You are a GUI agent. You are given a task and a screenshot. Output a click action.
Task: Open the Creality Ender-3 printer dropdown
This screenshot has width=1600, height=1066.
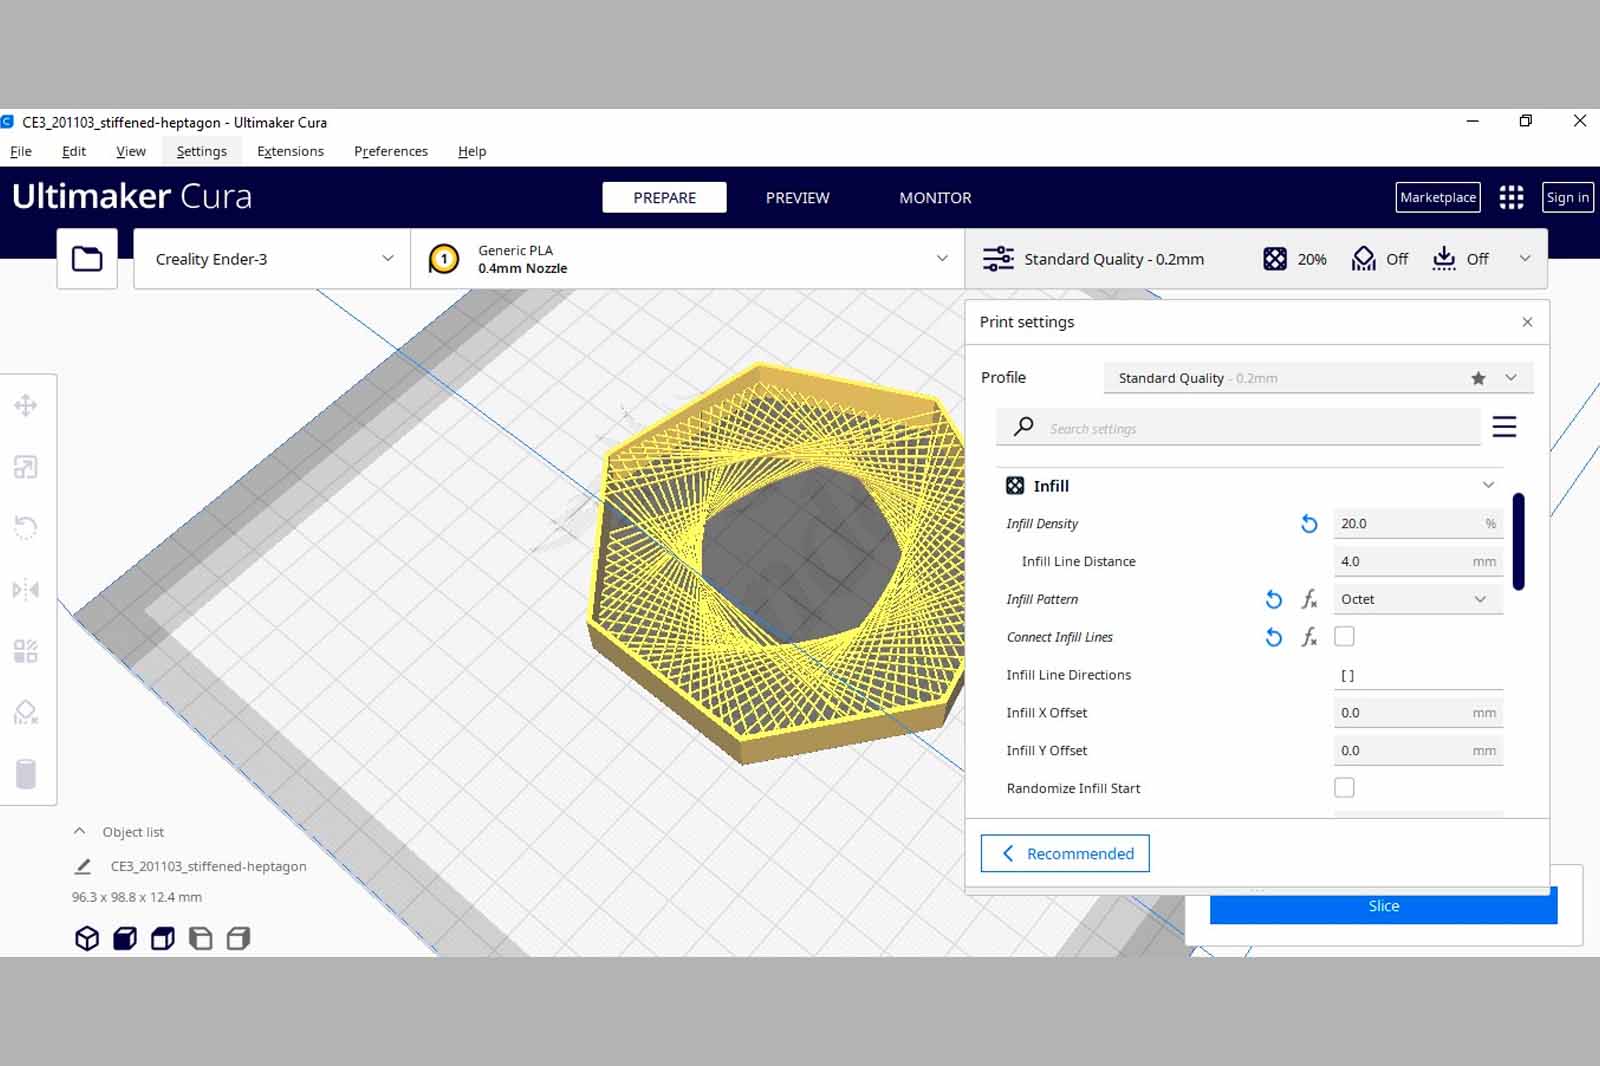click(x=272, y=259)
